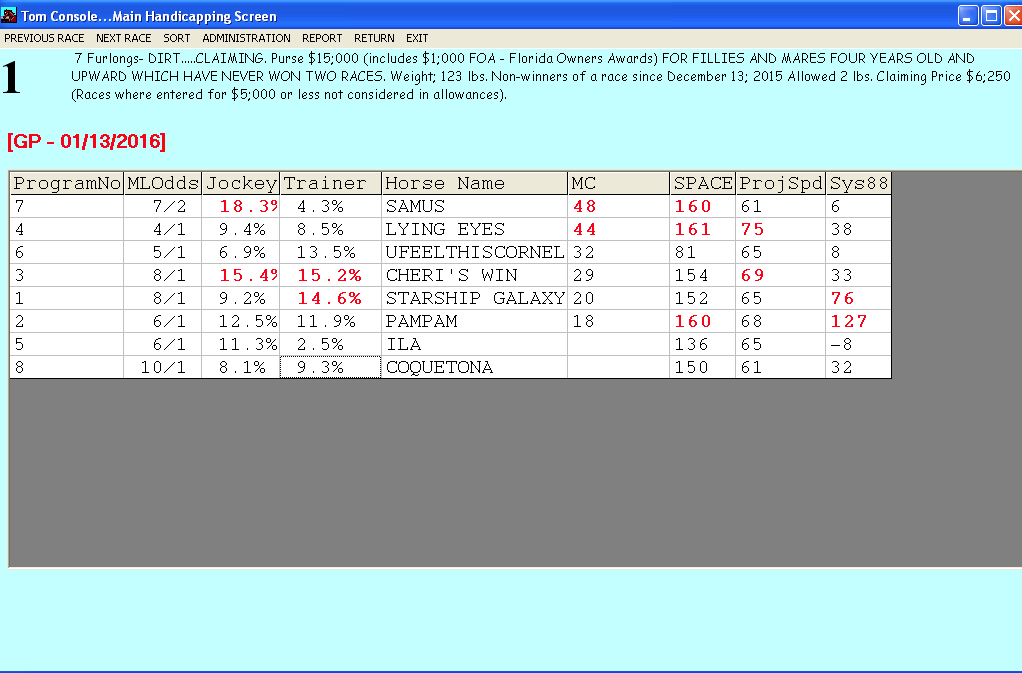Select the UFEELTHISCORNEL horse name cell
This screenshot has height=673, width=1022.
(475, 252)
